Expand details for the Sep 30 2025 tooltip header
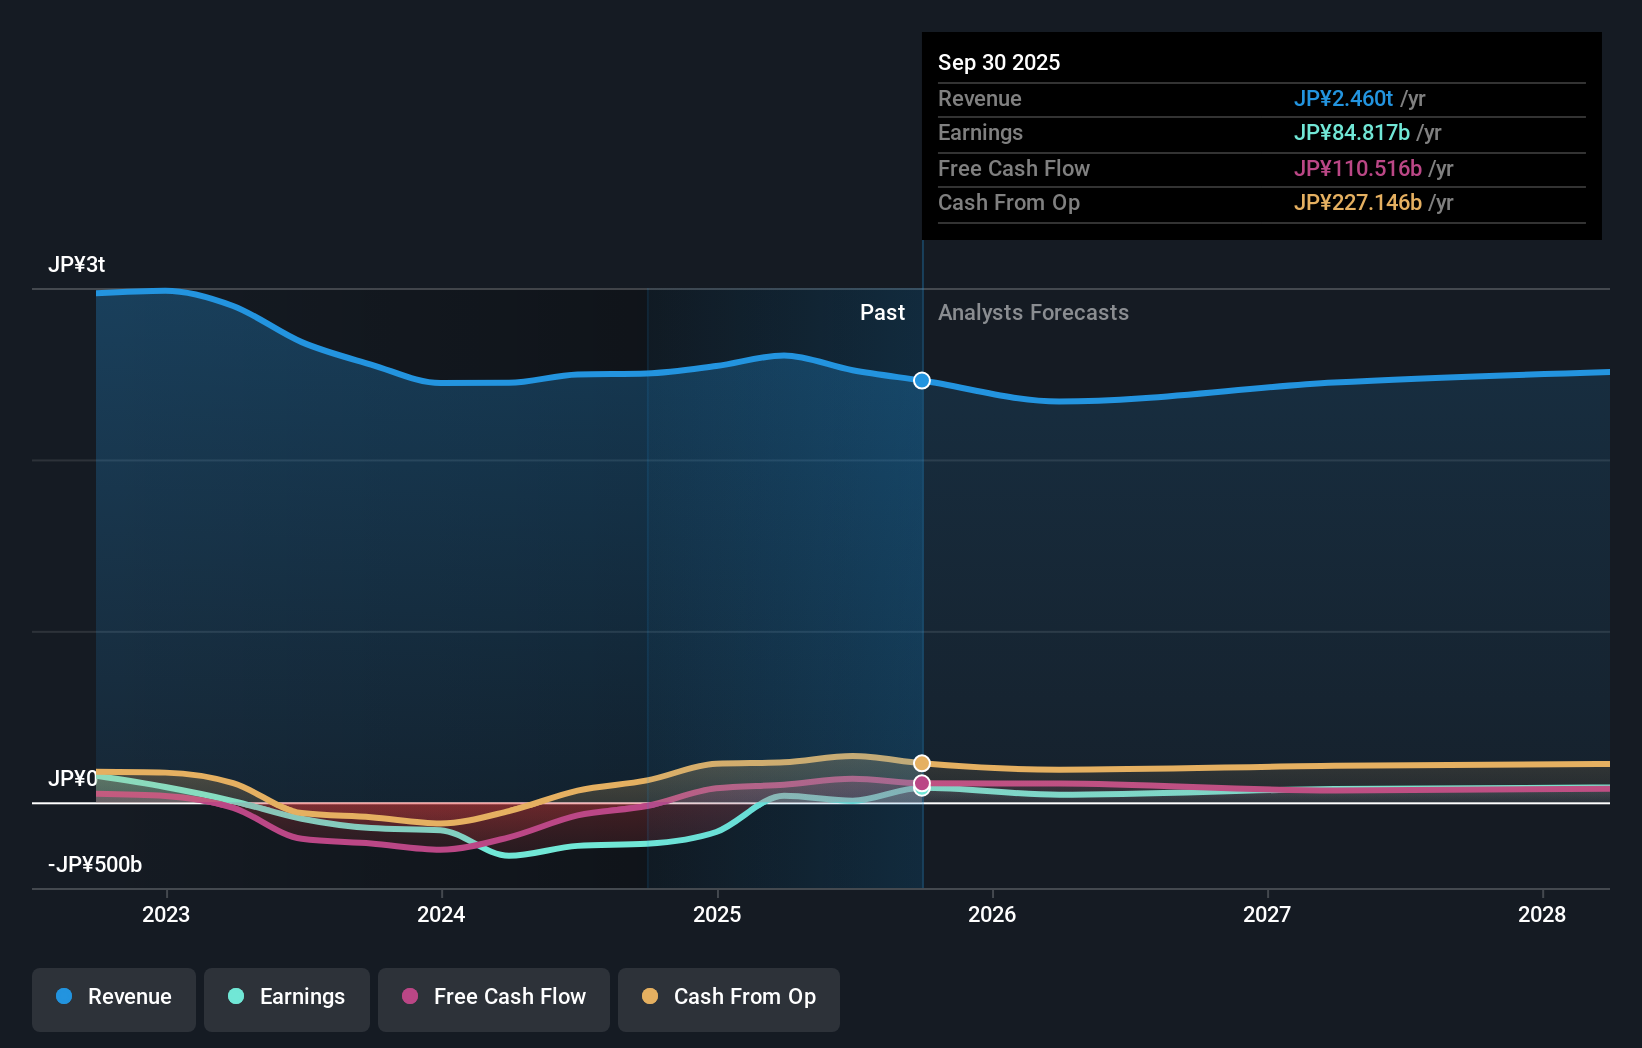Screen dimensions: 1642x1048 (x=999, y=62)
